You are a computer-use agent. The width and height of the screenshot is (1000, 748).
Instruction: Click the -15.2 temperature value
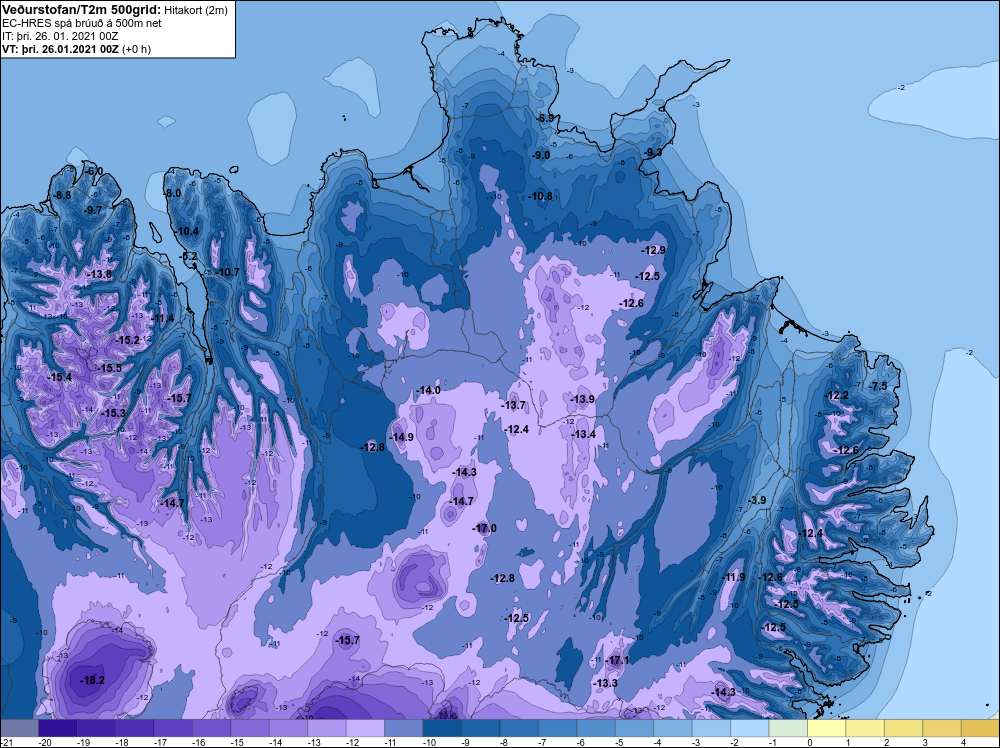pos(127,341)
